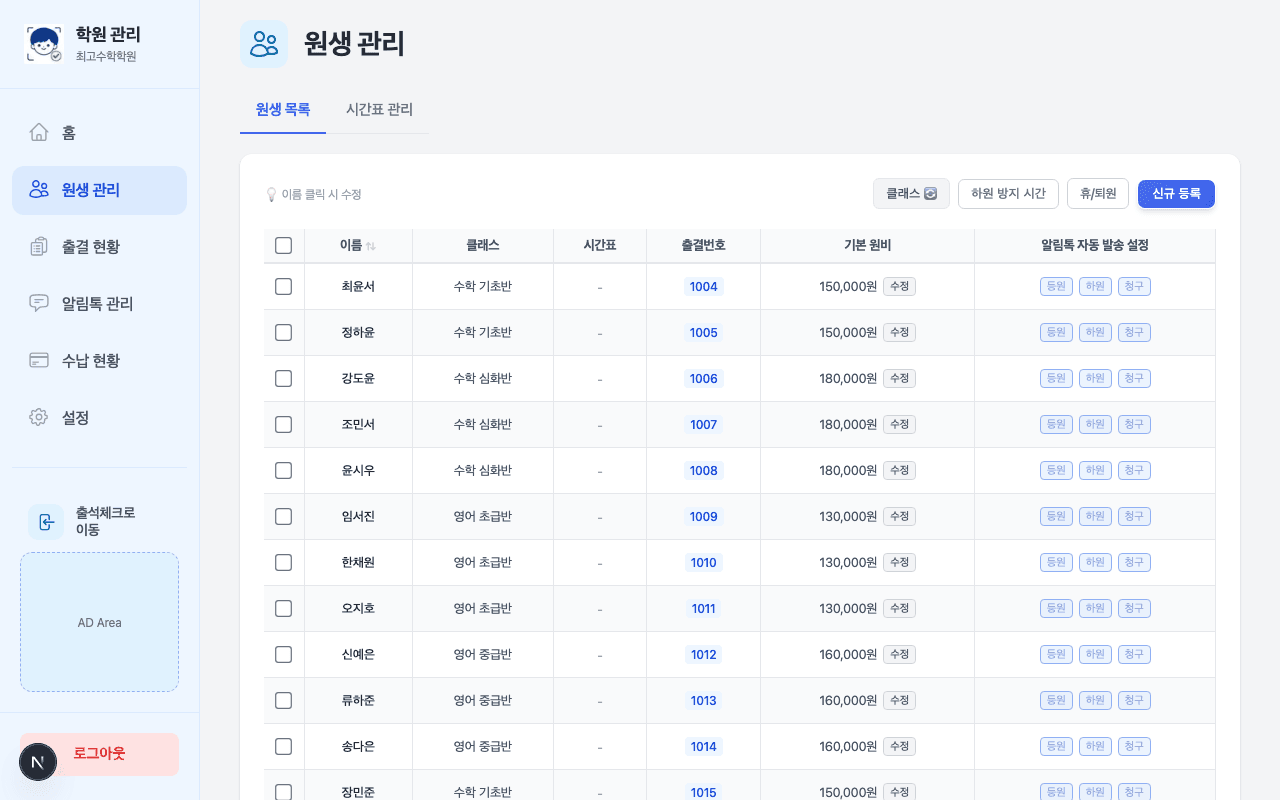Open attendance number link 1004
The width and height of the screenshot is (1280, 800).
(703, 286)
